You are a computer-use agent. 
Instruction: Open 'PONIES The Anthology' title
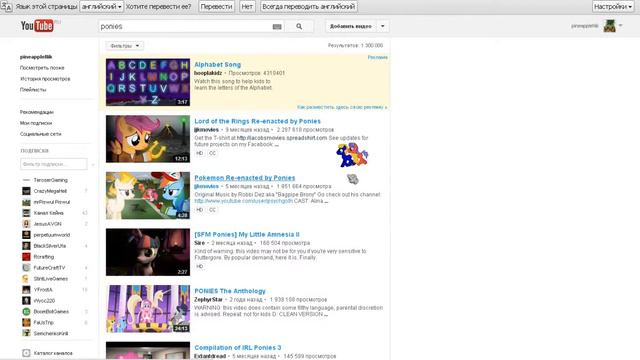[230, 291]
